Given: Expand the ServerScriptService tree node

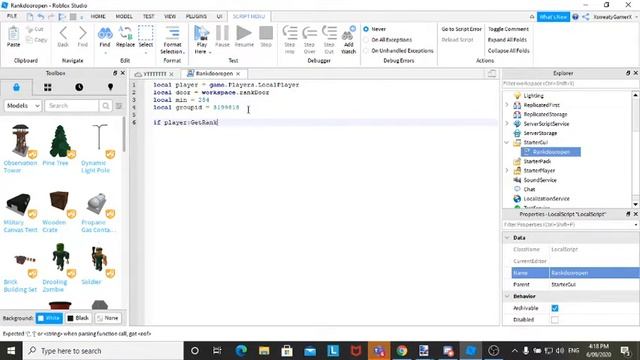Looking at the screenshot, I should point(507,123).
